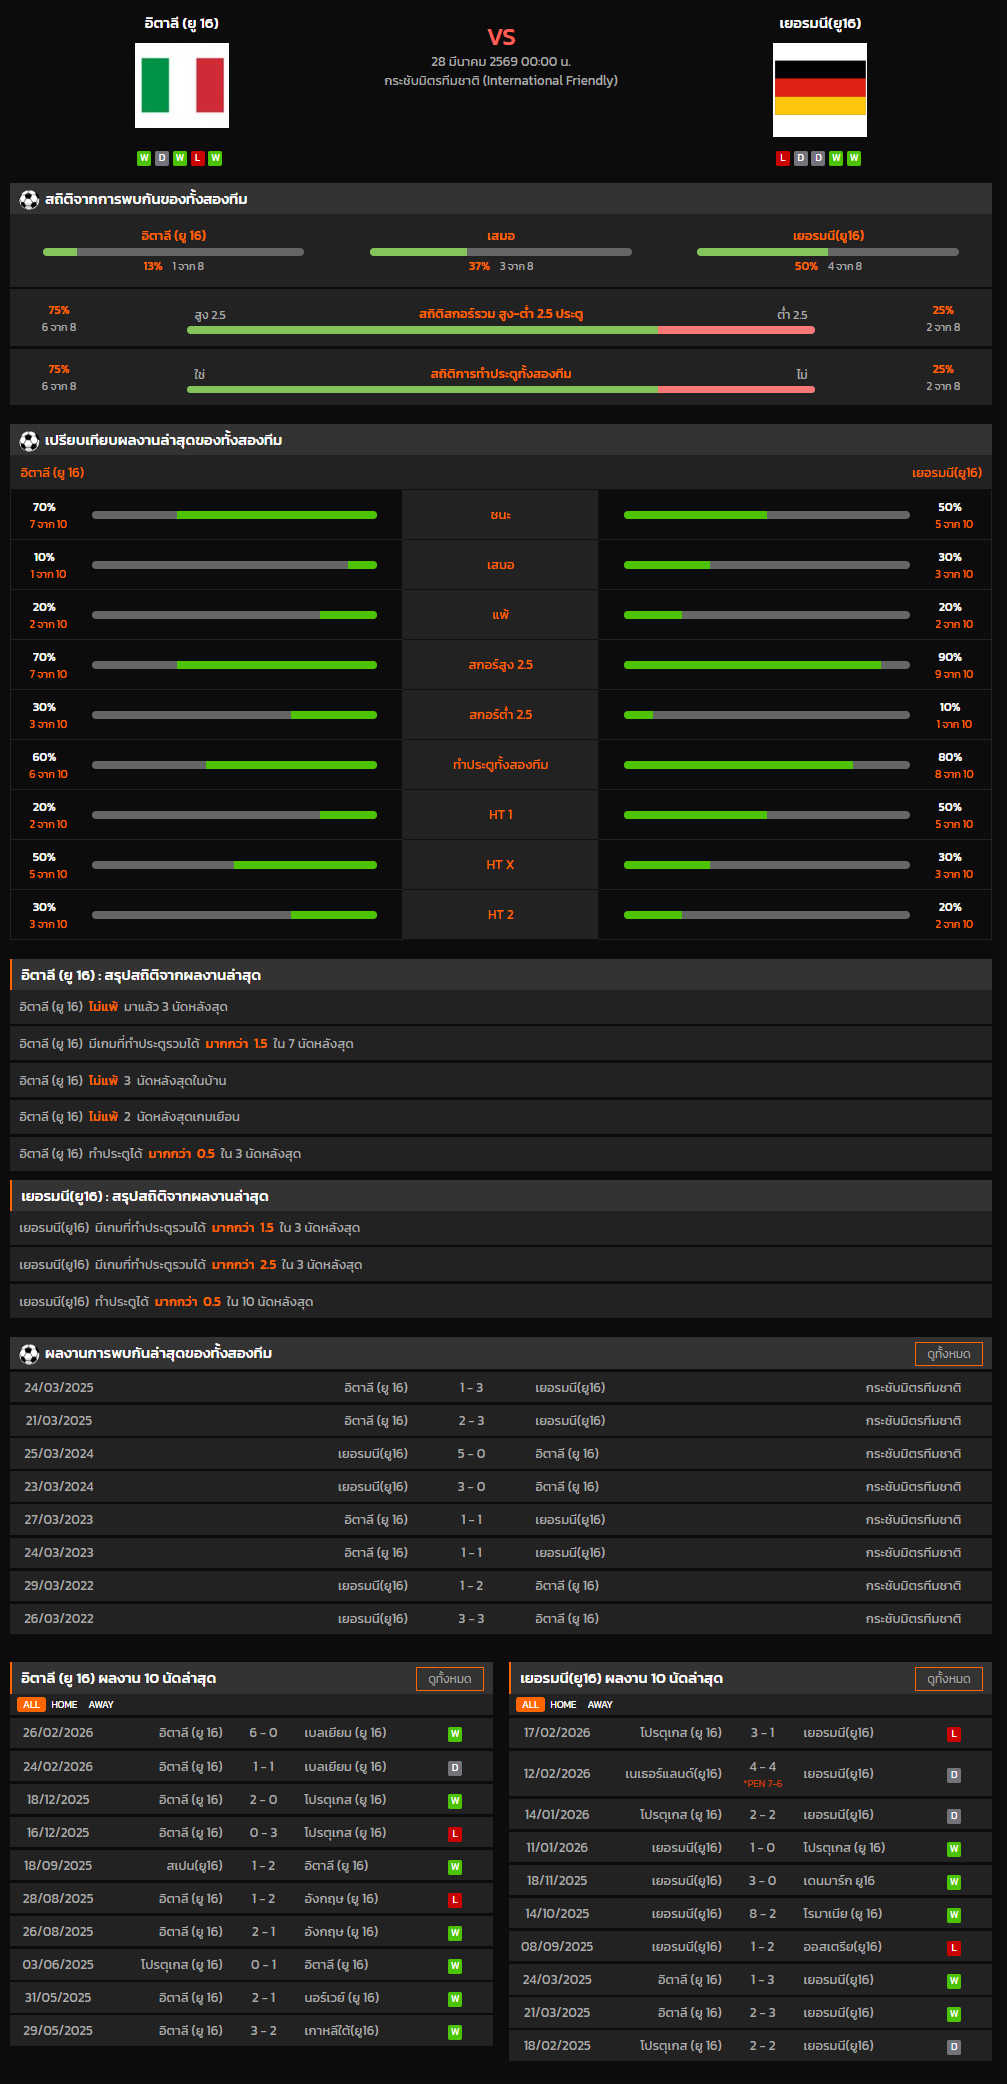Click soccer ball icon beside latest head-to-head results header
Image resolution: width=1007 pixels, height=2084 pixels.
point(29,1354)
